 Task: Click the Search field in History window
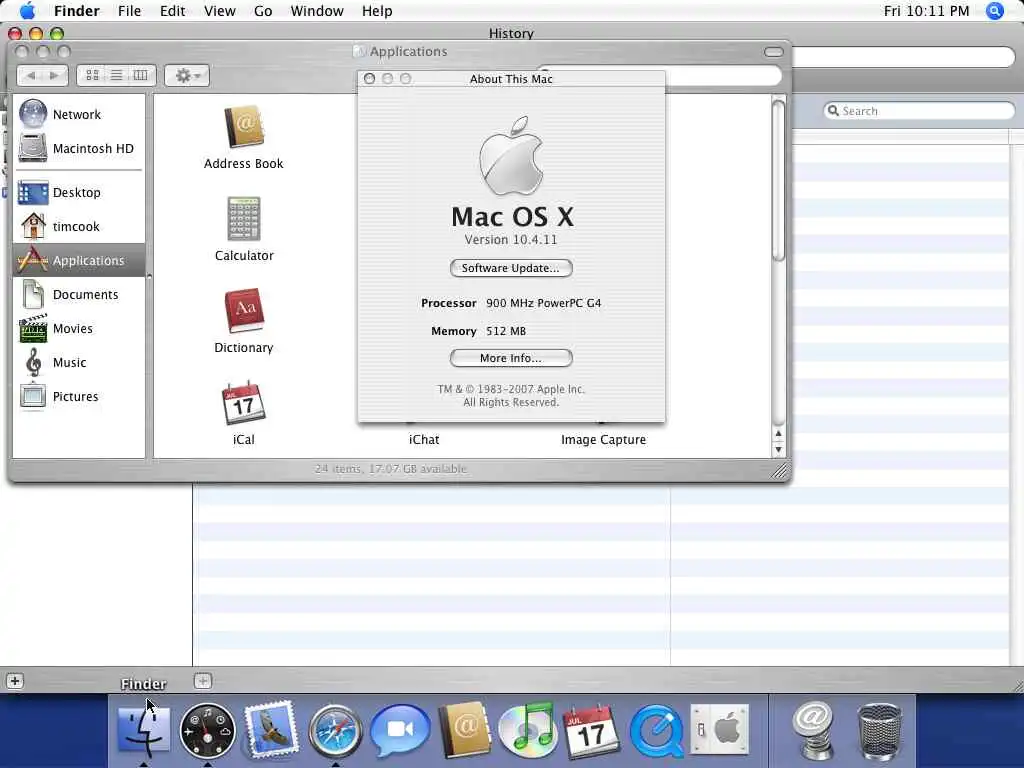[x=919, y=111]
